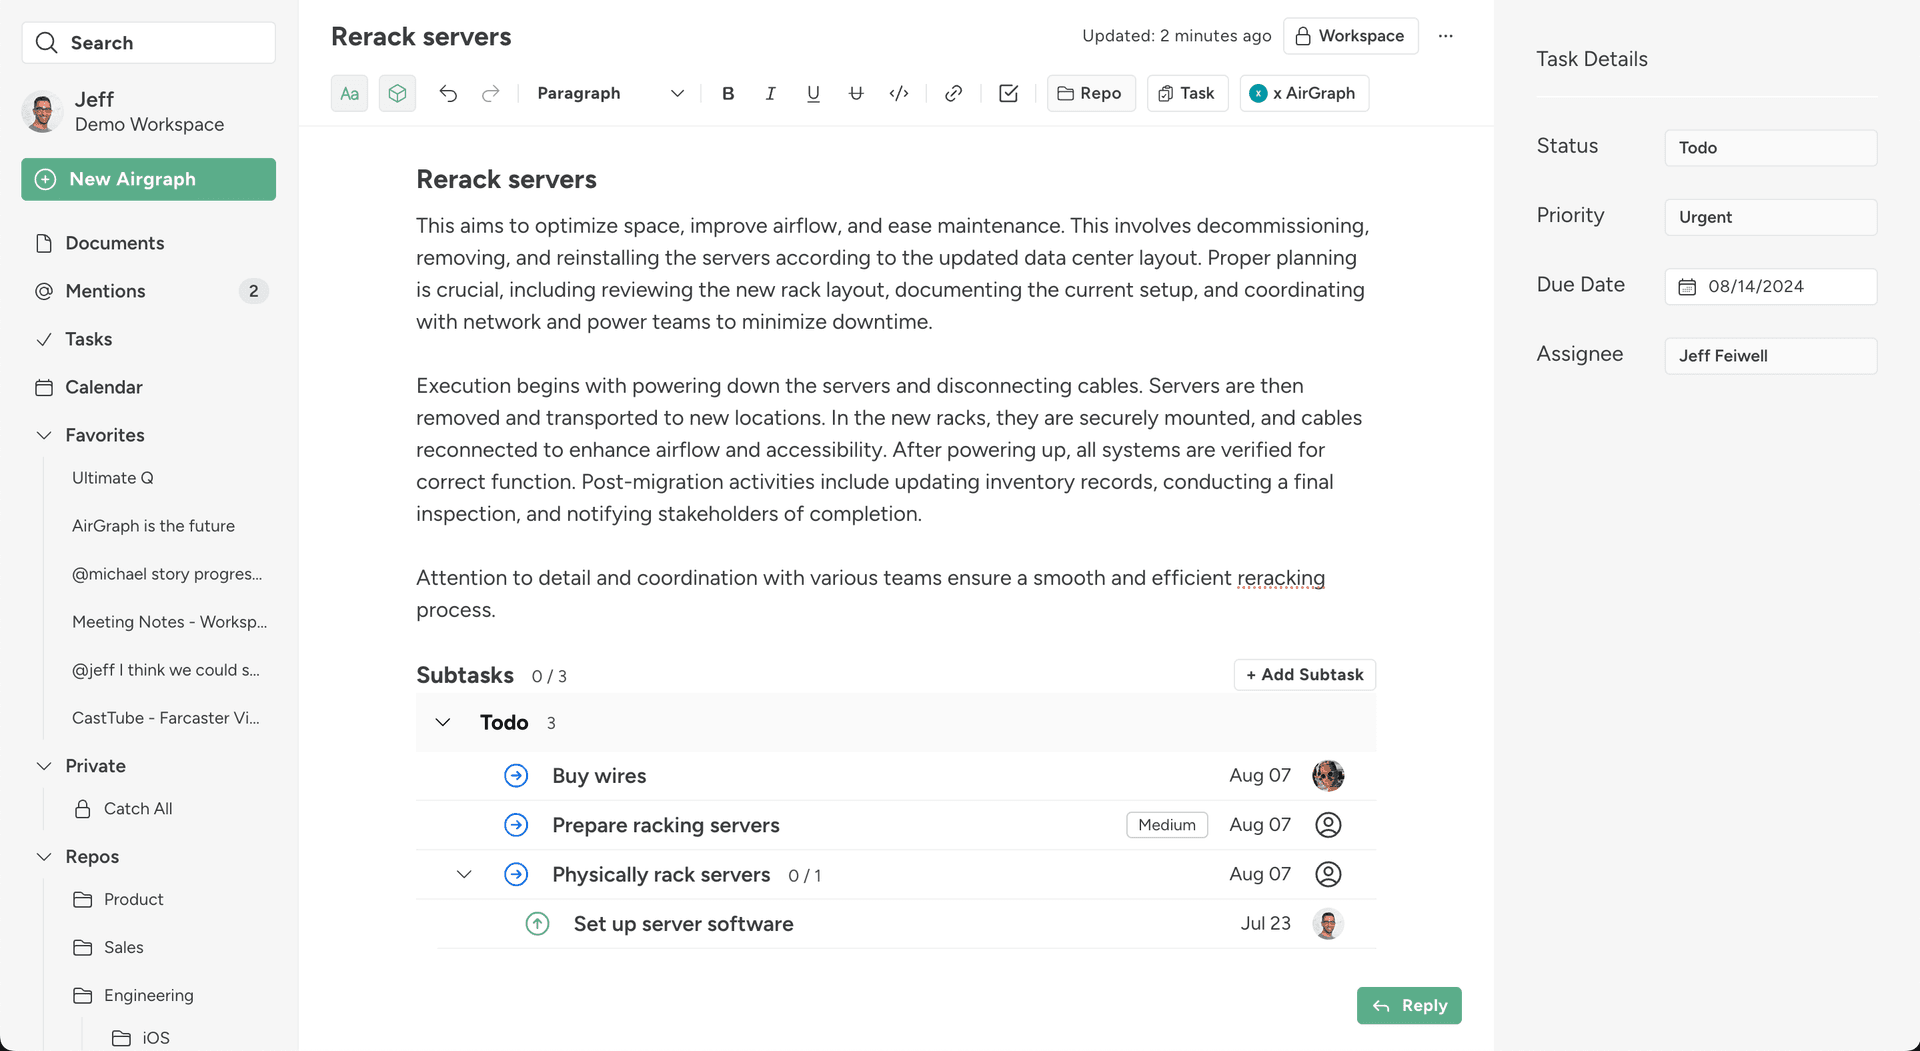Collapse the Todo subtasks group
Screen dimensions: 1920x1051
443,722
